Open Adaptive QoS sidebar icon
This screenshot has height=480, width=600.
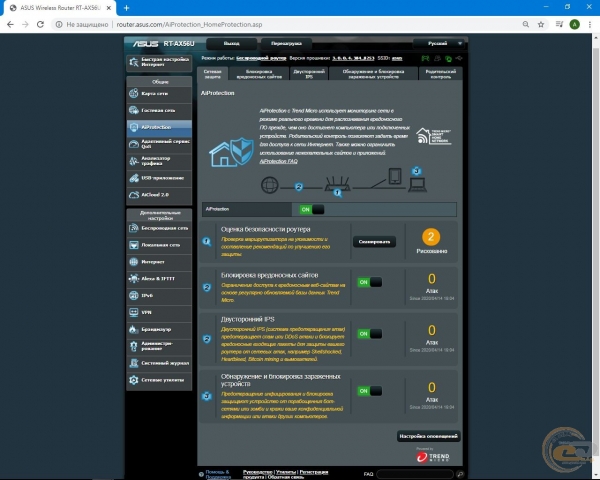(x=134, y=144)
